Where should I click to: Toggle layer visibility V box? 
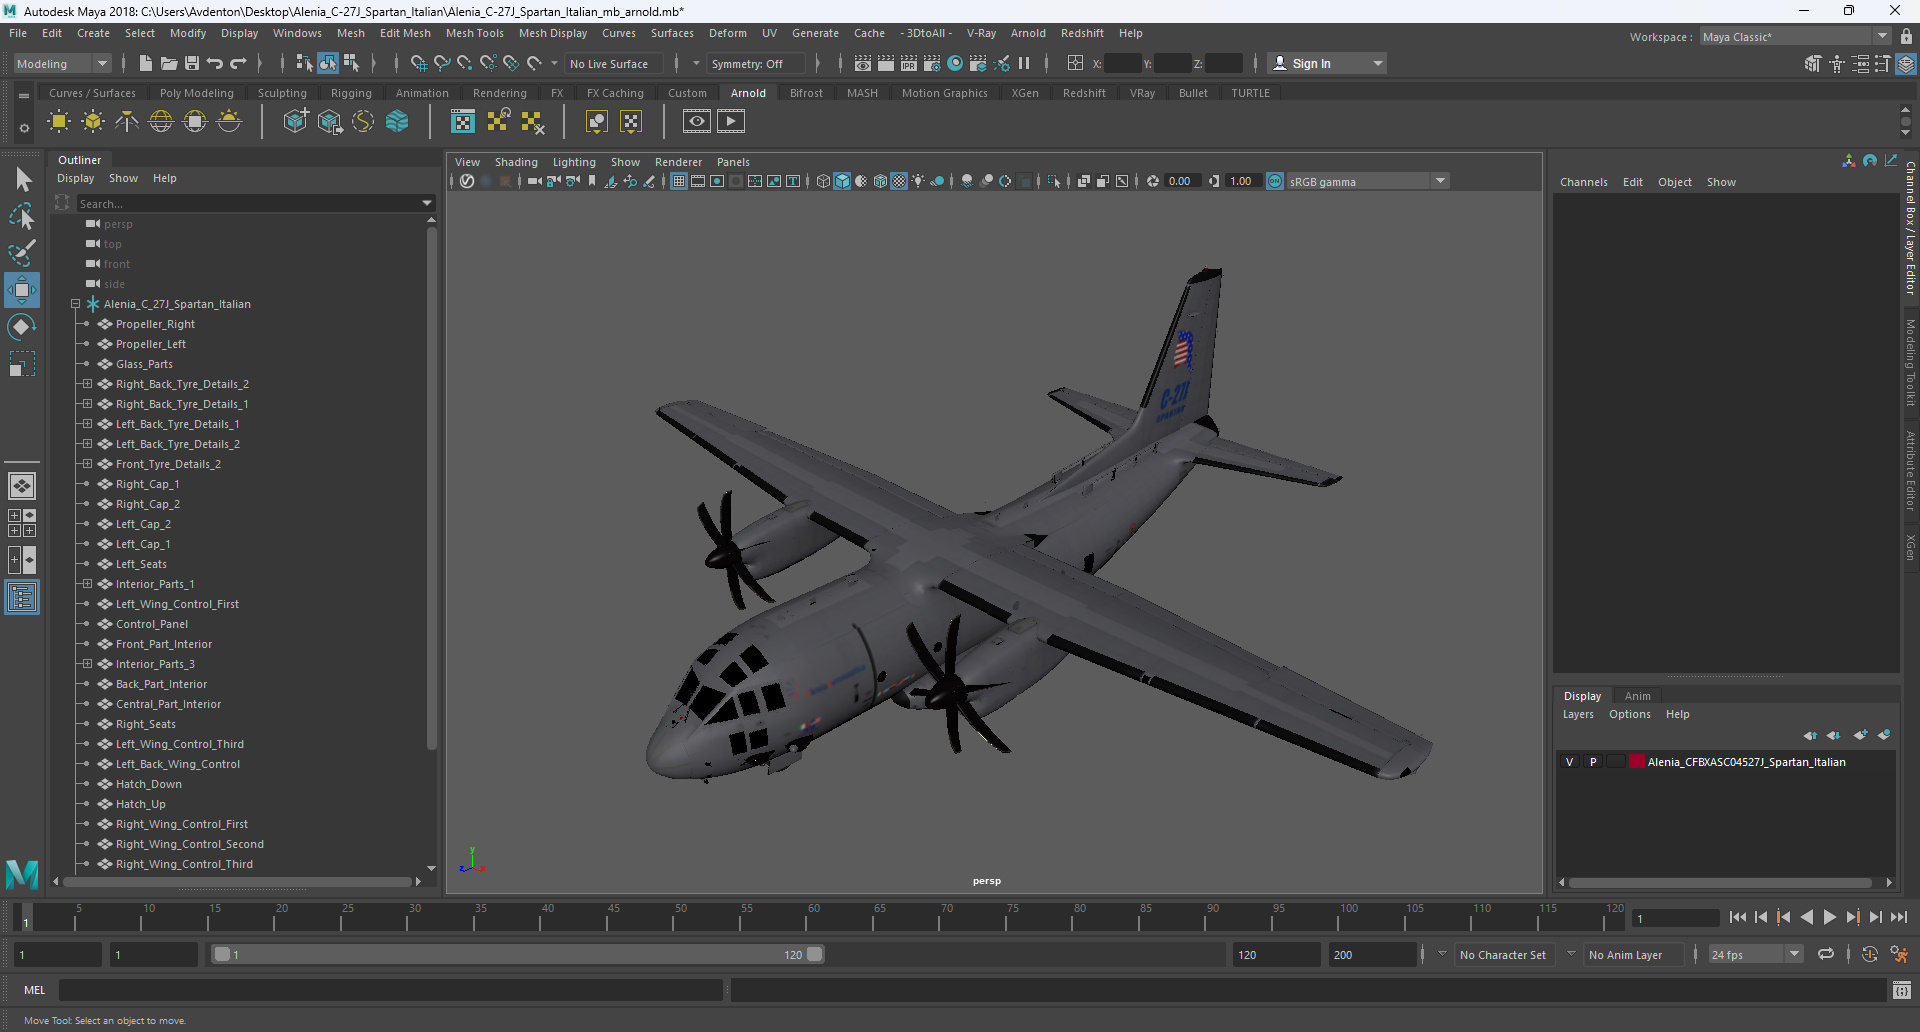[1569, 762]
